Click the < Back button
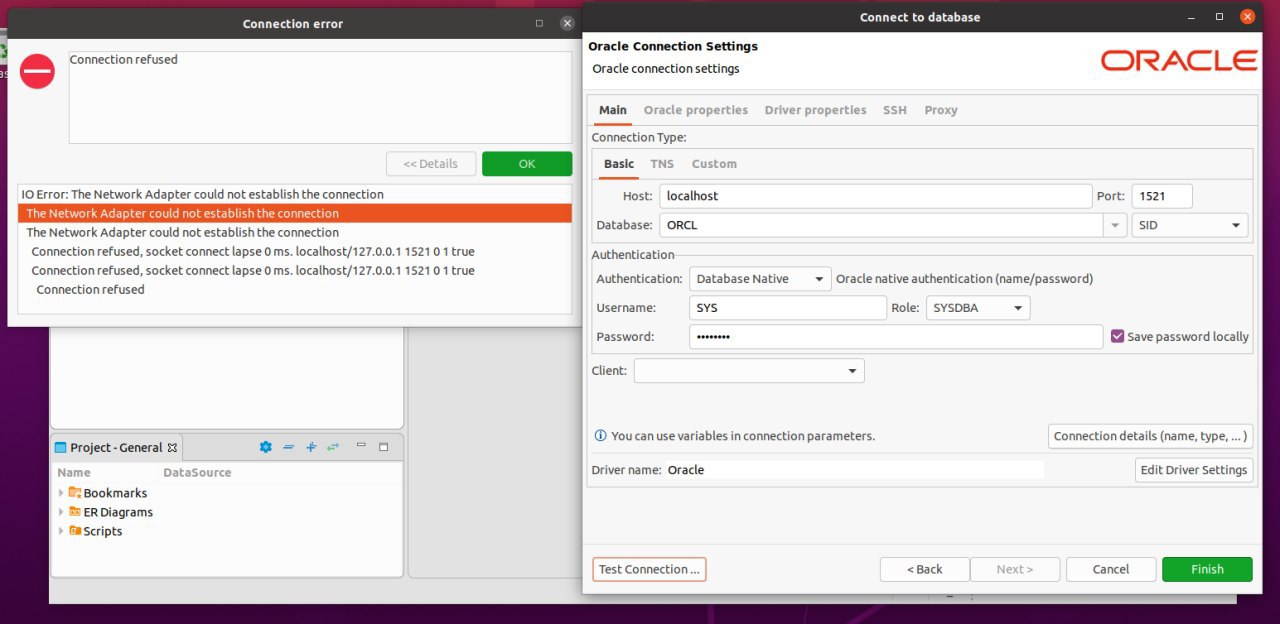The height and width of the screenshot is (624, 1280). click(925, 569)
